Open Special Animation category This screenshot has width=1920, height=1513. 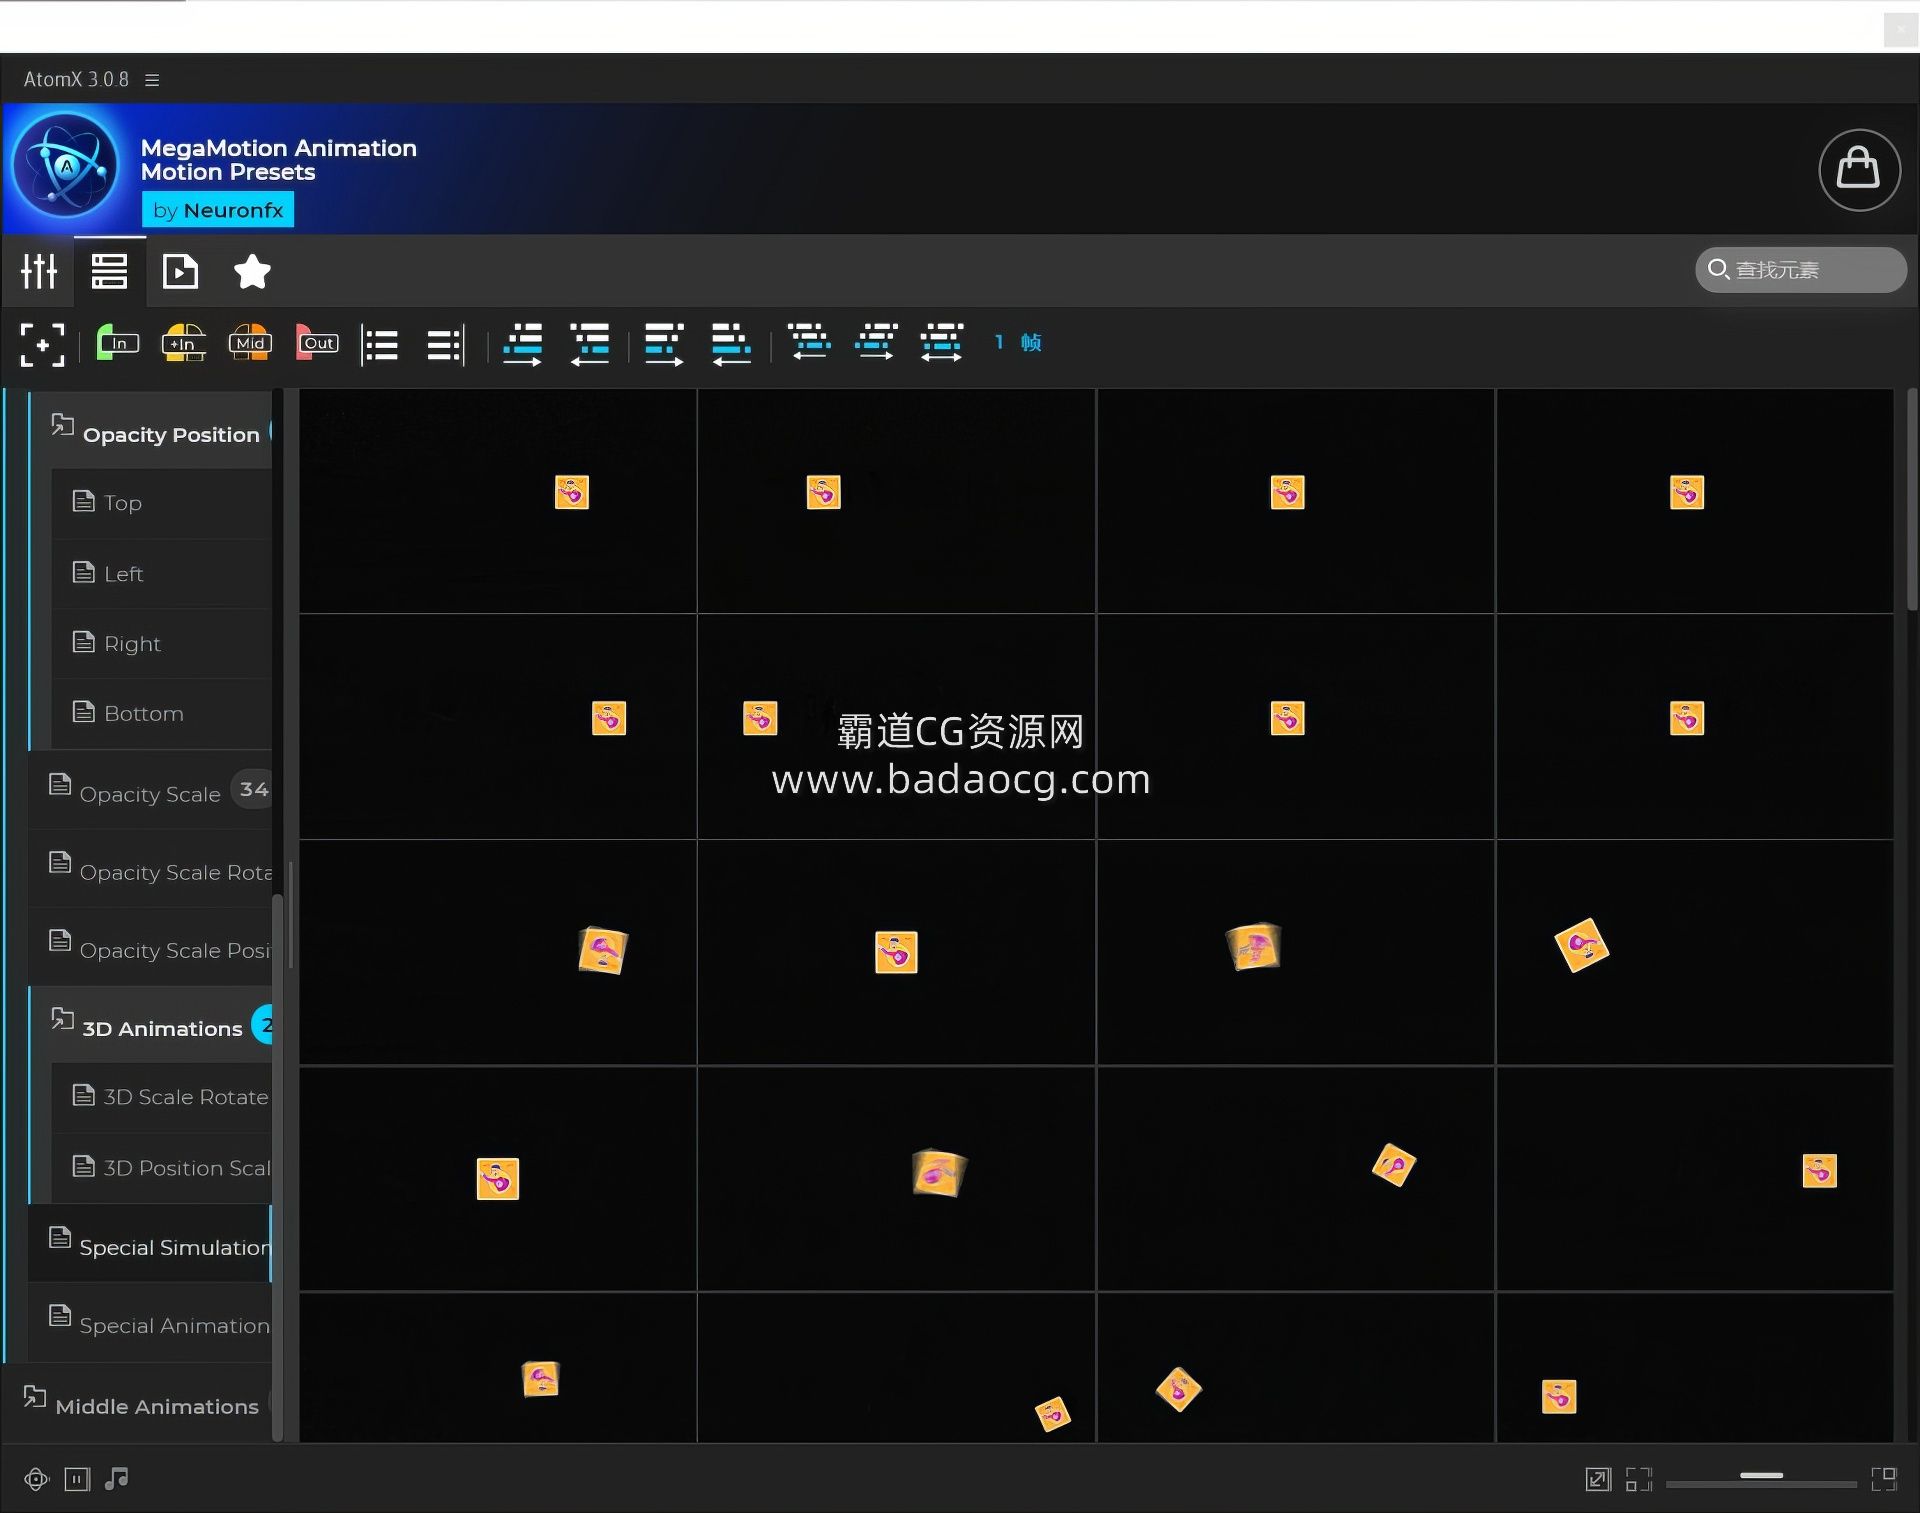click(x=150, y=1323)
